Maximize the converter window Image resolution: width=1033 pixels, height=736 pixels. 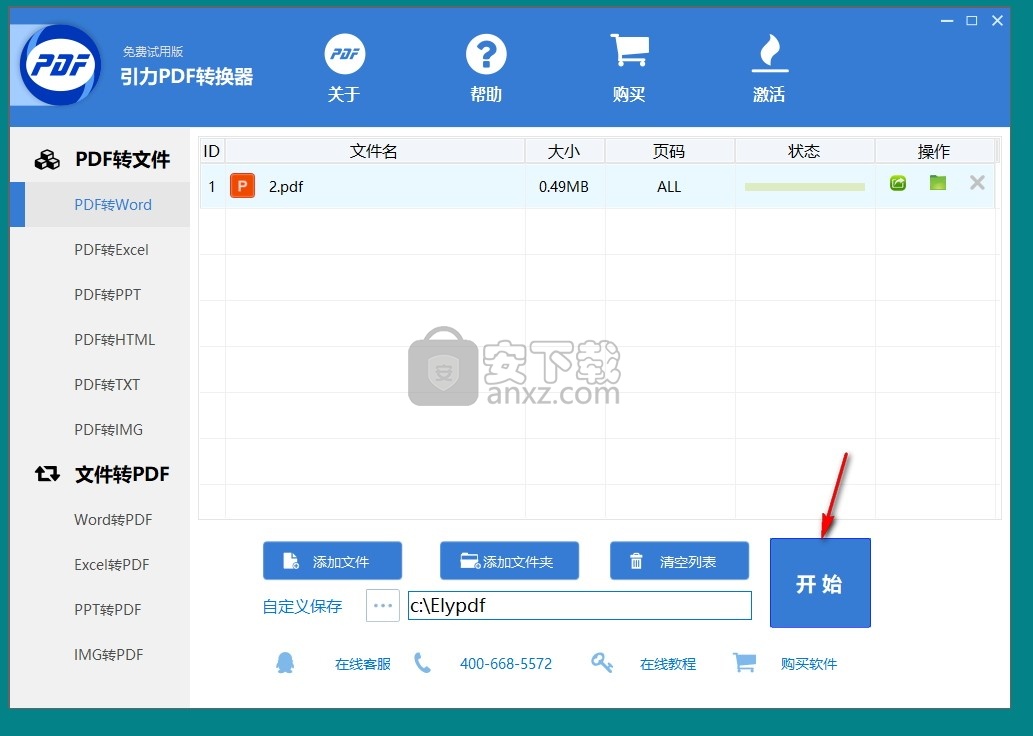972,21
